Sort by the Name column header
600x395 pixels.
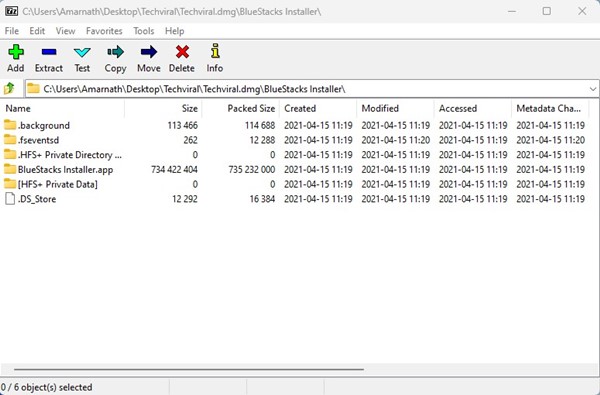[x=62, y=109]
